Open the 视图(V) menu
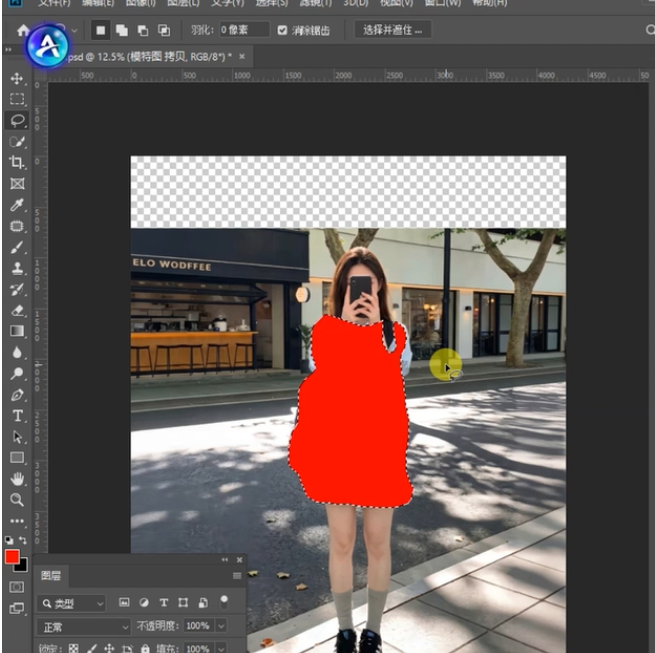The width and height of the screenshot is (655, 653). 396,3
